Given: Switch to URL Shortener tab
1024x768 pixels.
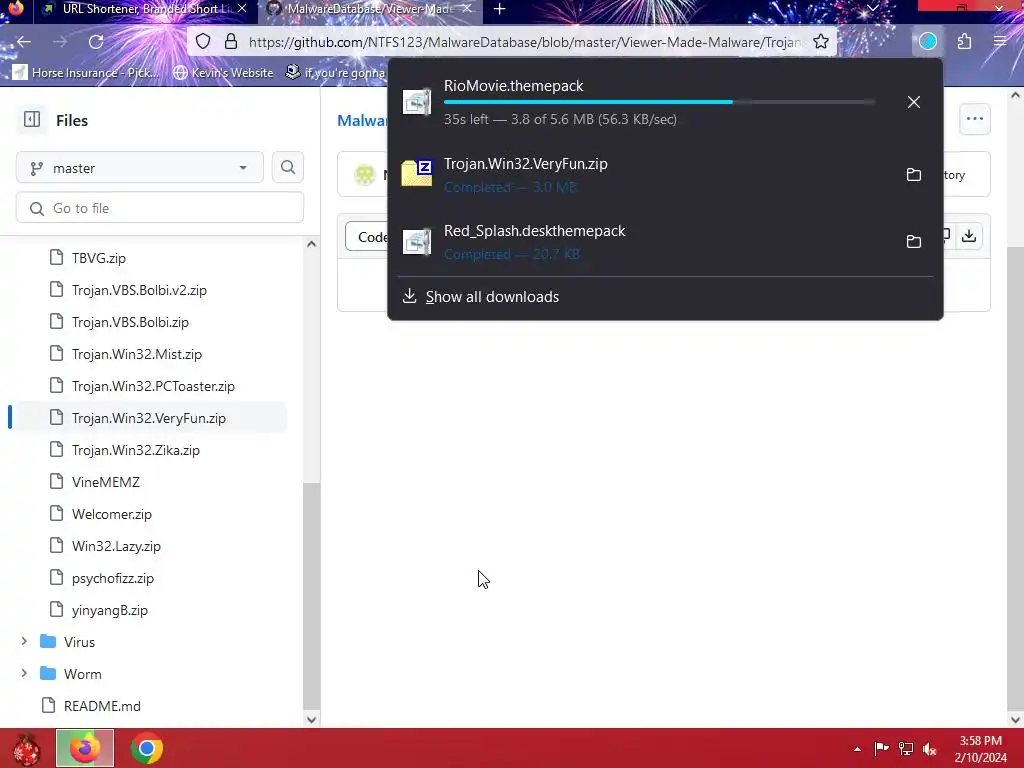Looking at the screenshot, I should click(x=144, y=9).
